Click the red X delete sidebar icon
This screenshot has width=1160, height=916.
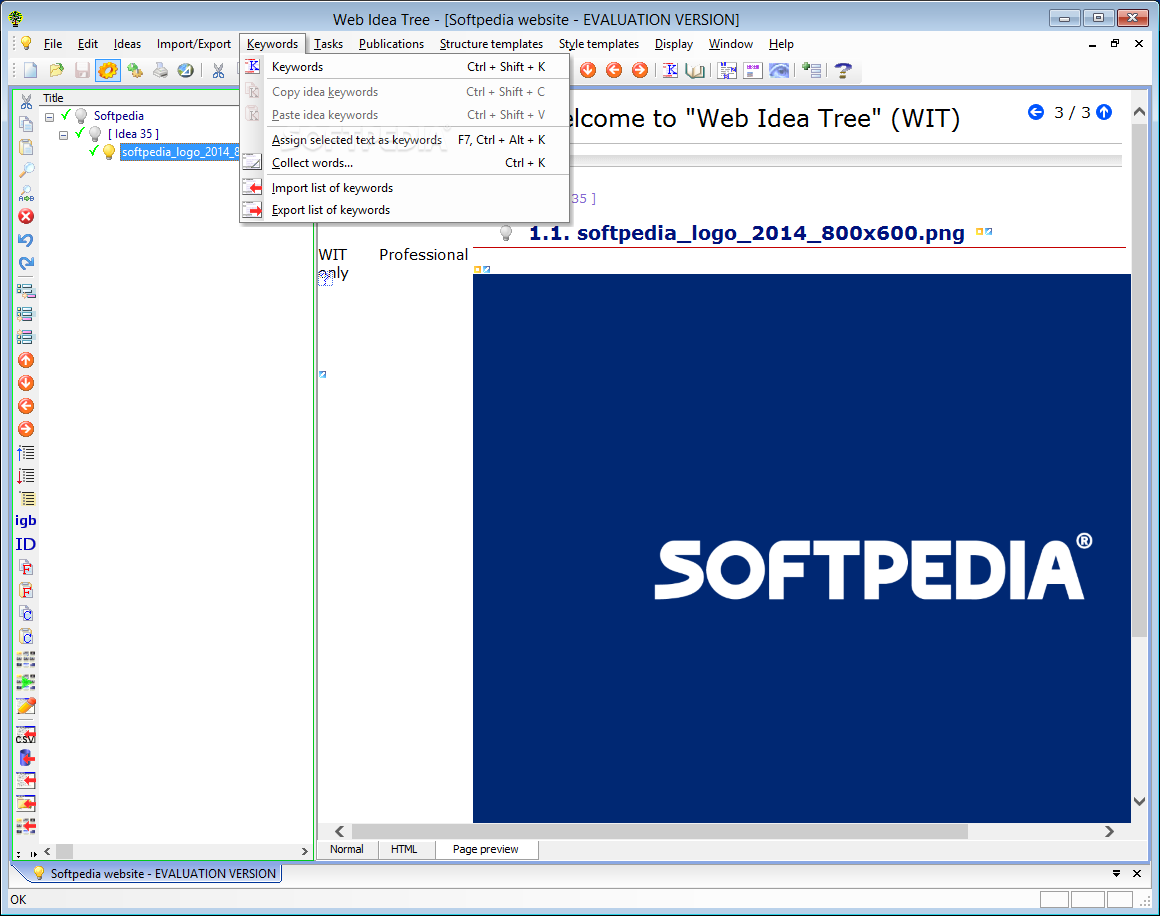(x=26, y=216)
